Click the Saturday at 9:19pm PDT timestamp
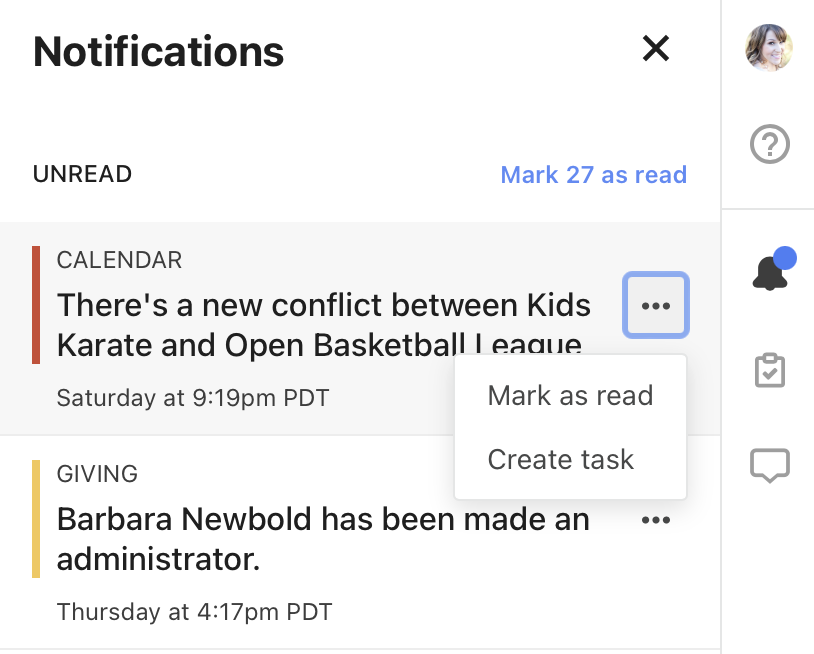814x654 pixels. (x=192, y=398)
